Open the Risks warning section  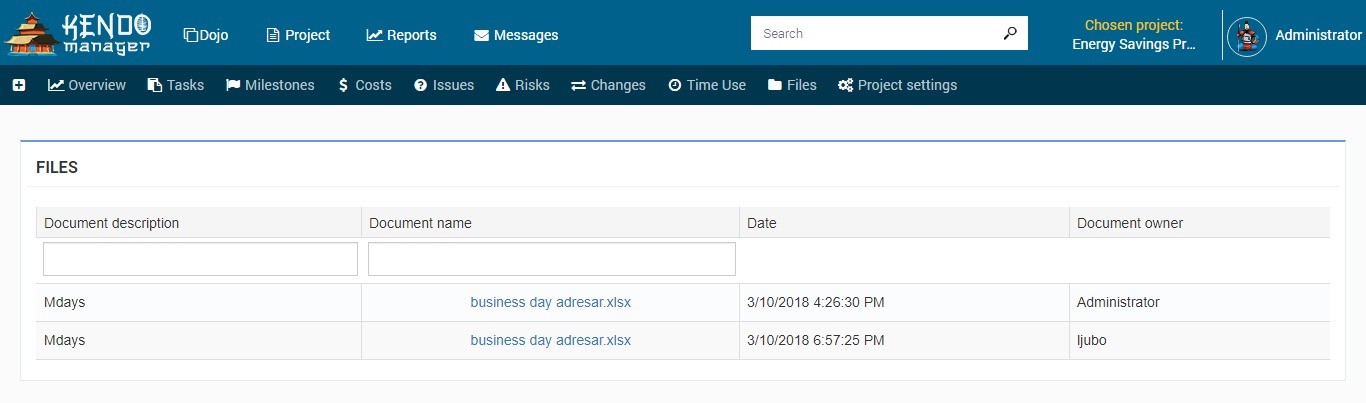click(523, 85)
